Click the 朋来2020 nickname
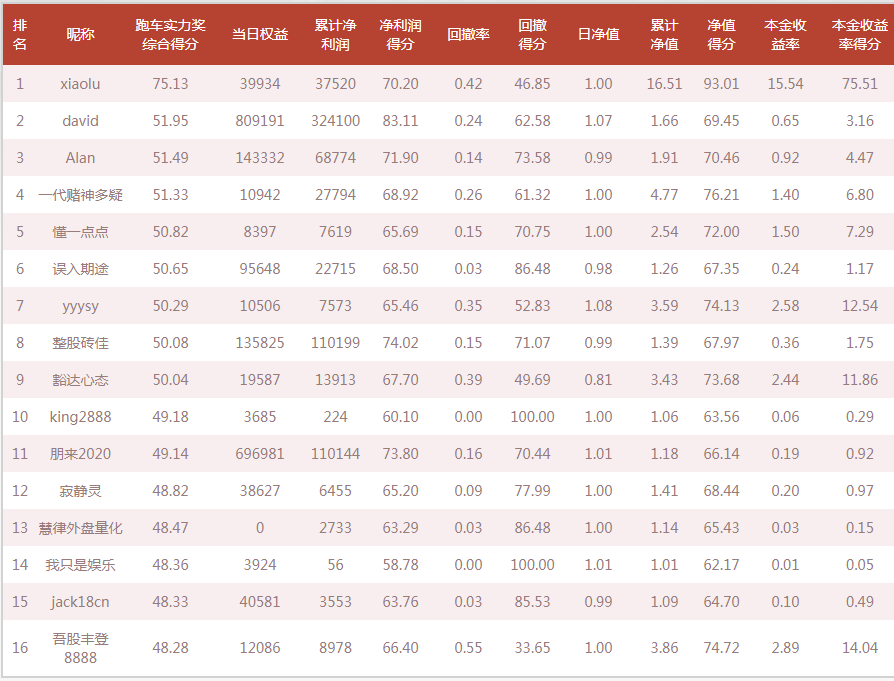This screenshot has height=681, width=894. [80, 454]
